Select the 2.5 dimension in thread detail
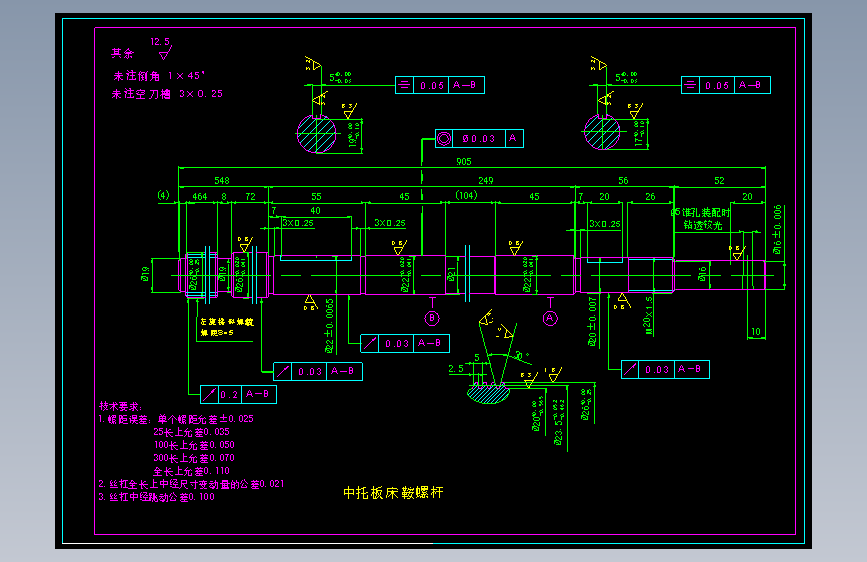This screenshot has height=562, width=867. point(456,368)
